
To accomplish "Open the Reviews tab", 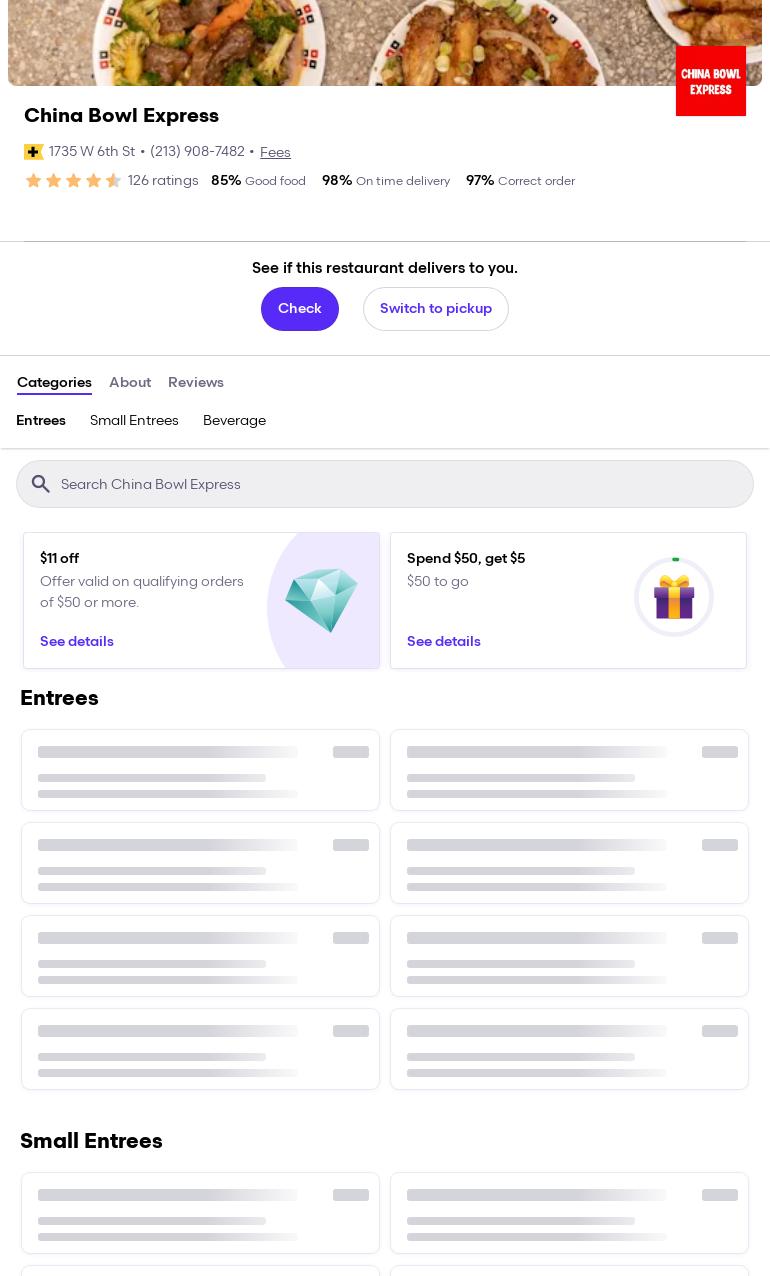I will coord(196,383).
